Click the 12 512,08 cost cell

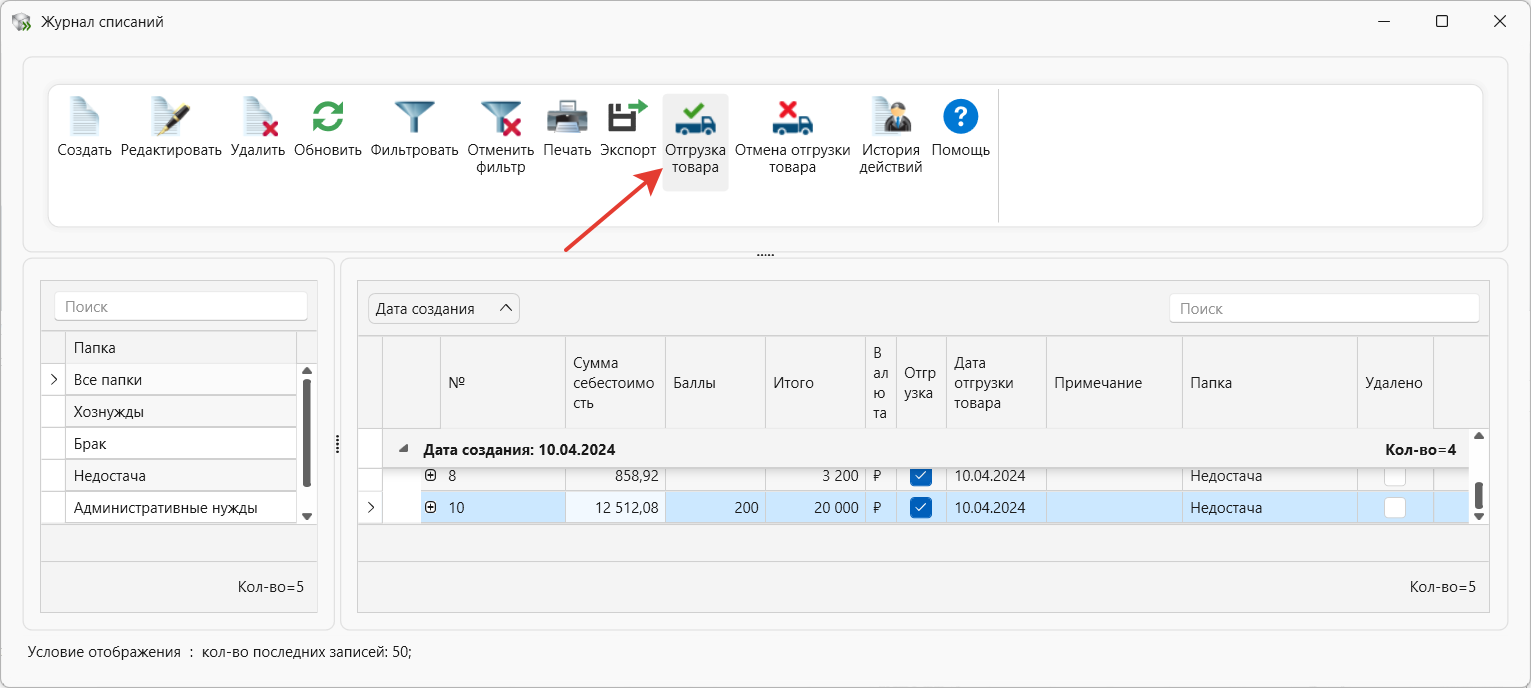615,508
